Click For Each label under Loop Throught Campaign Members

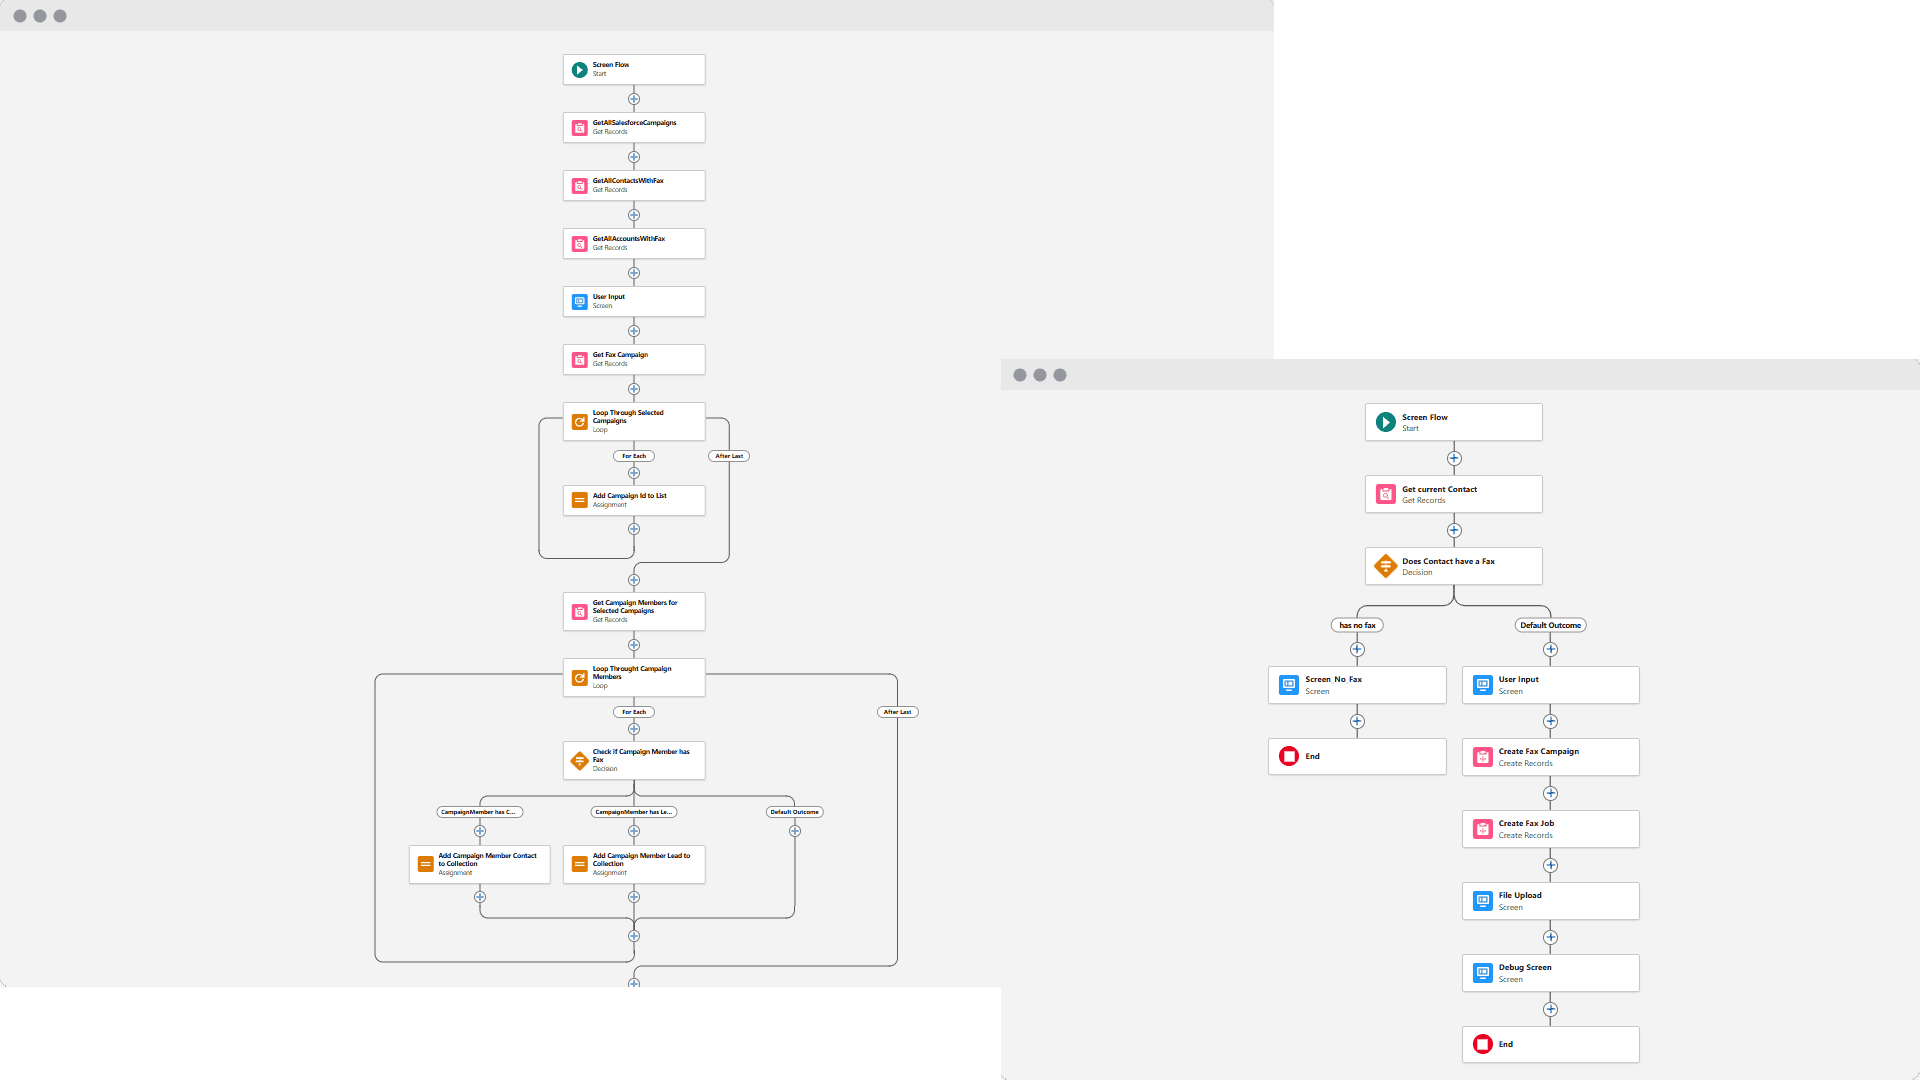(634, 712)
